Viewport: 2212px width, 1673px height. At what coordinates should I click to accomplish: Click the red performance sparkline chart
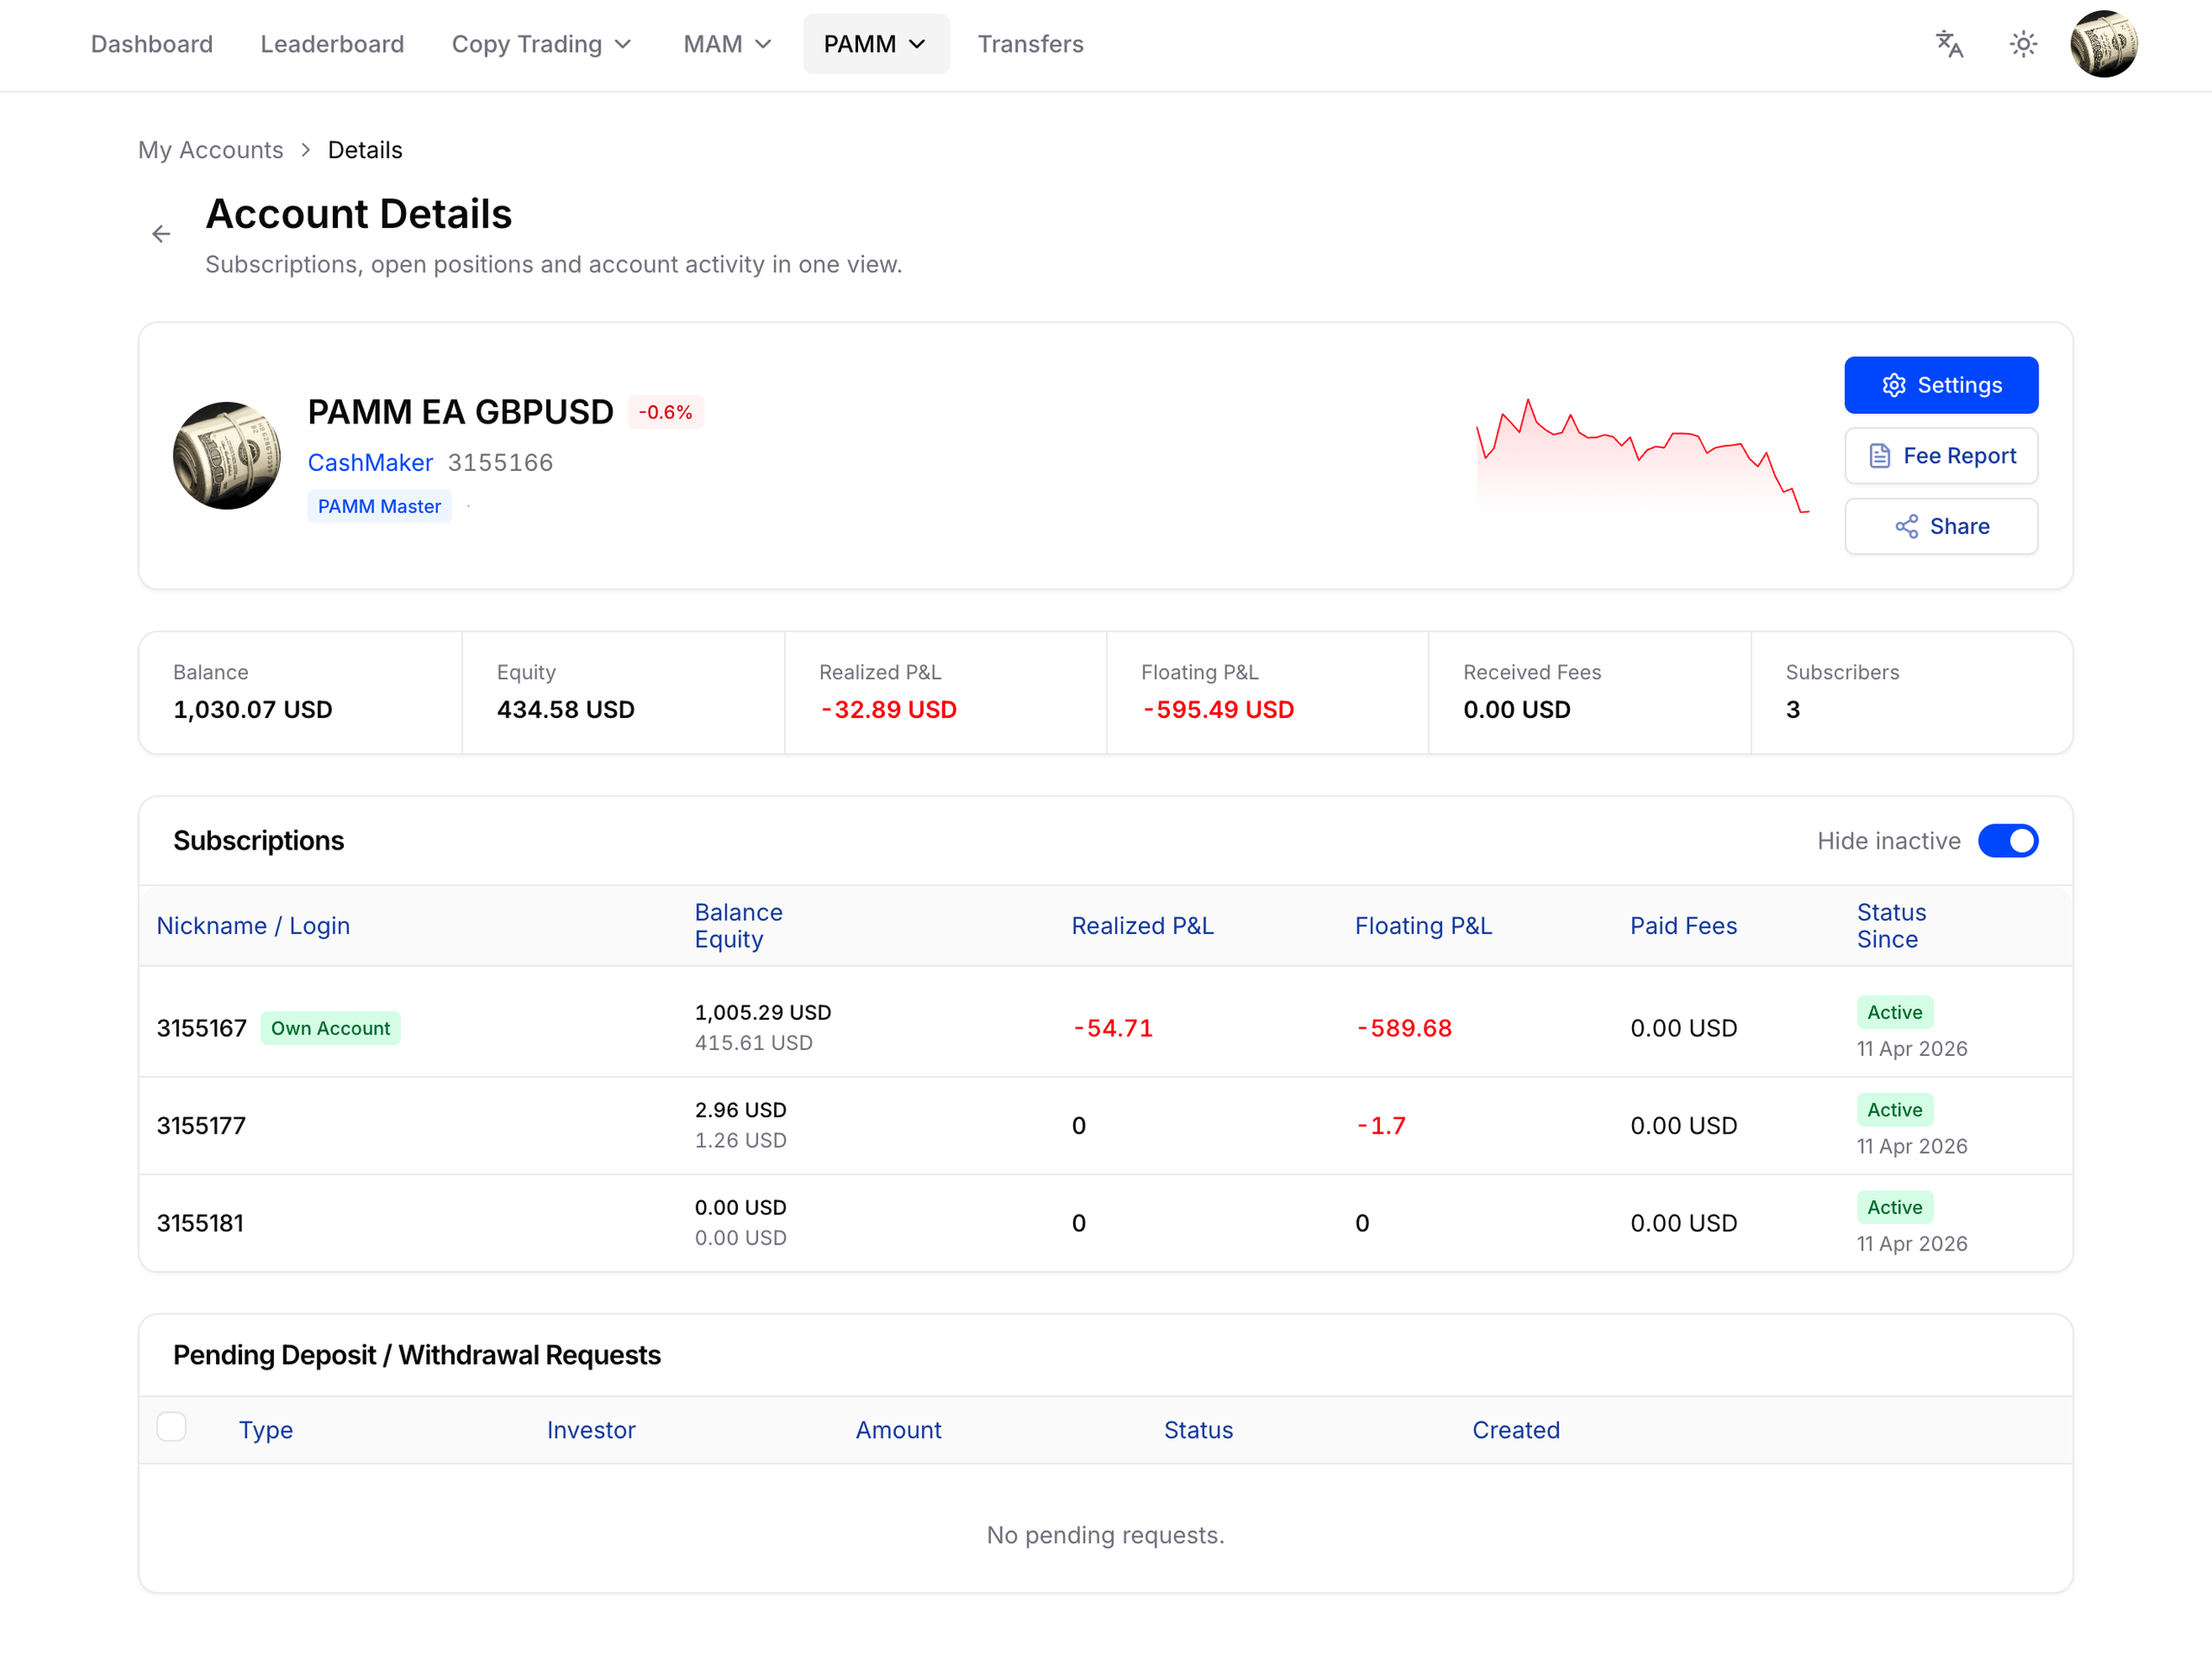click(x=1642, y=456)
